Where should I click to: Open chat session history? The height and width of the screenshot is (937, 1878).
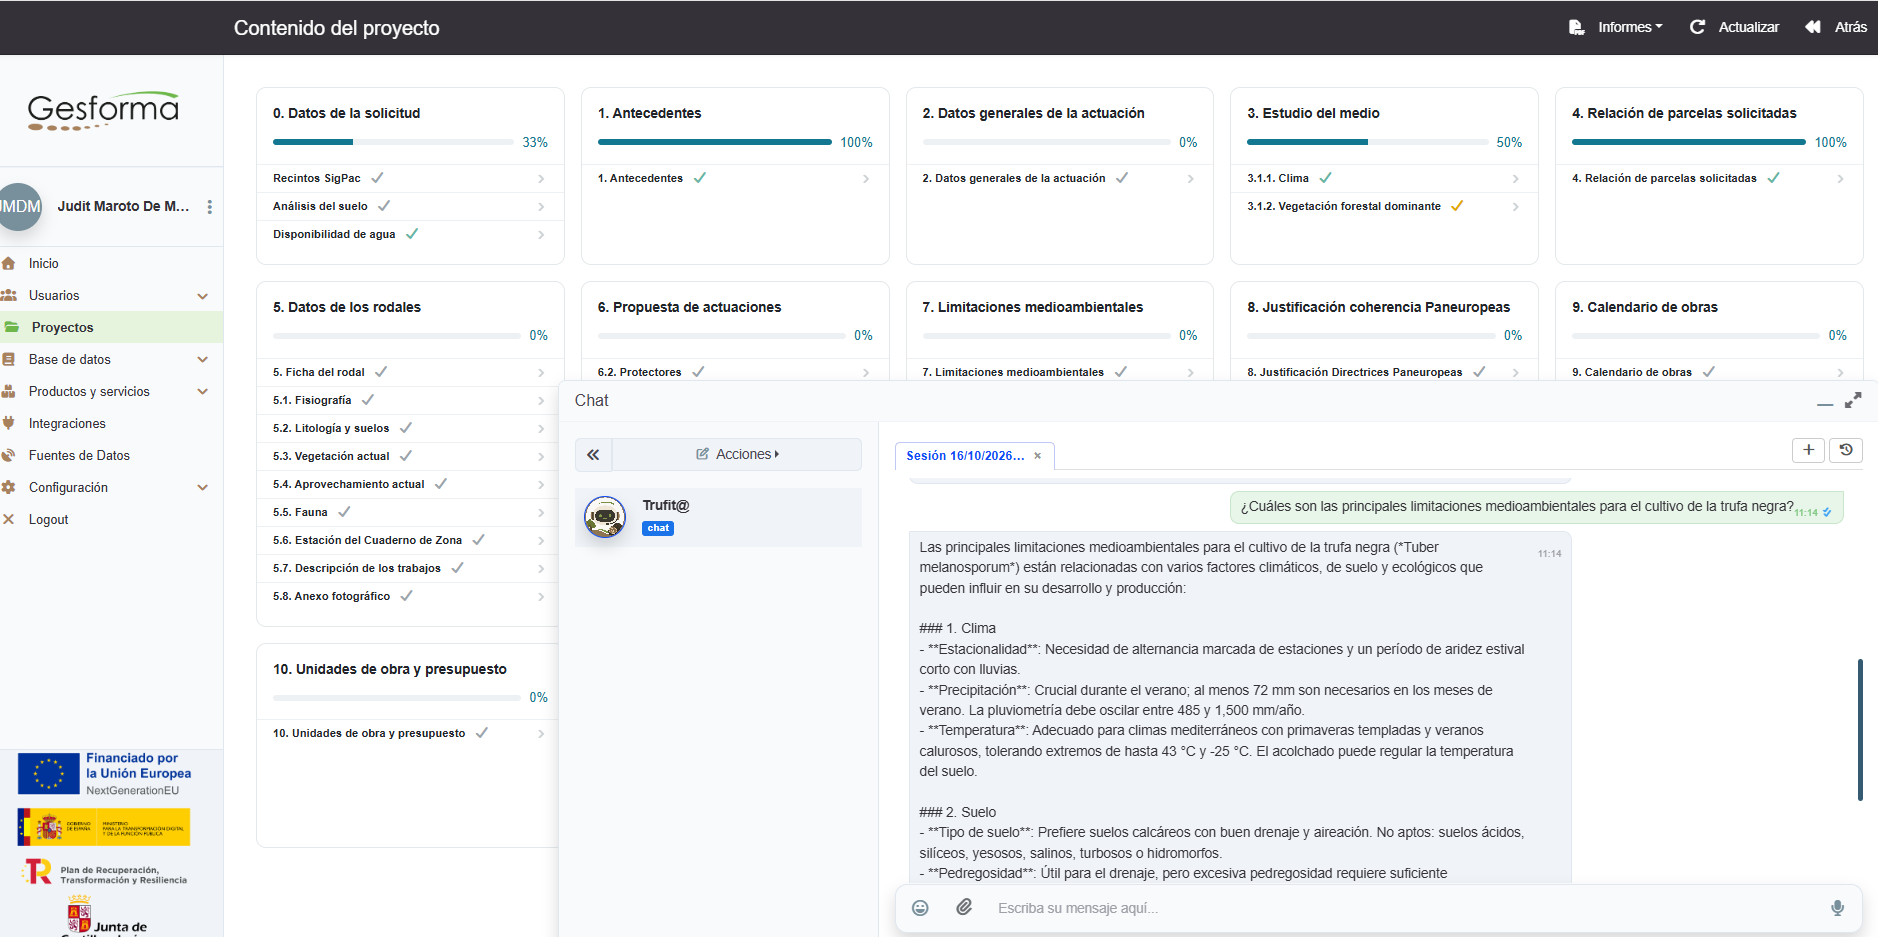1846,450
